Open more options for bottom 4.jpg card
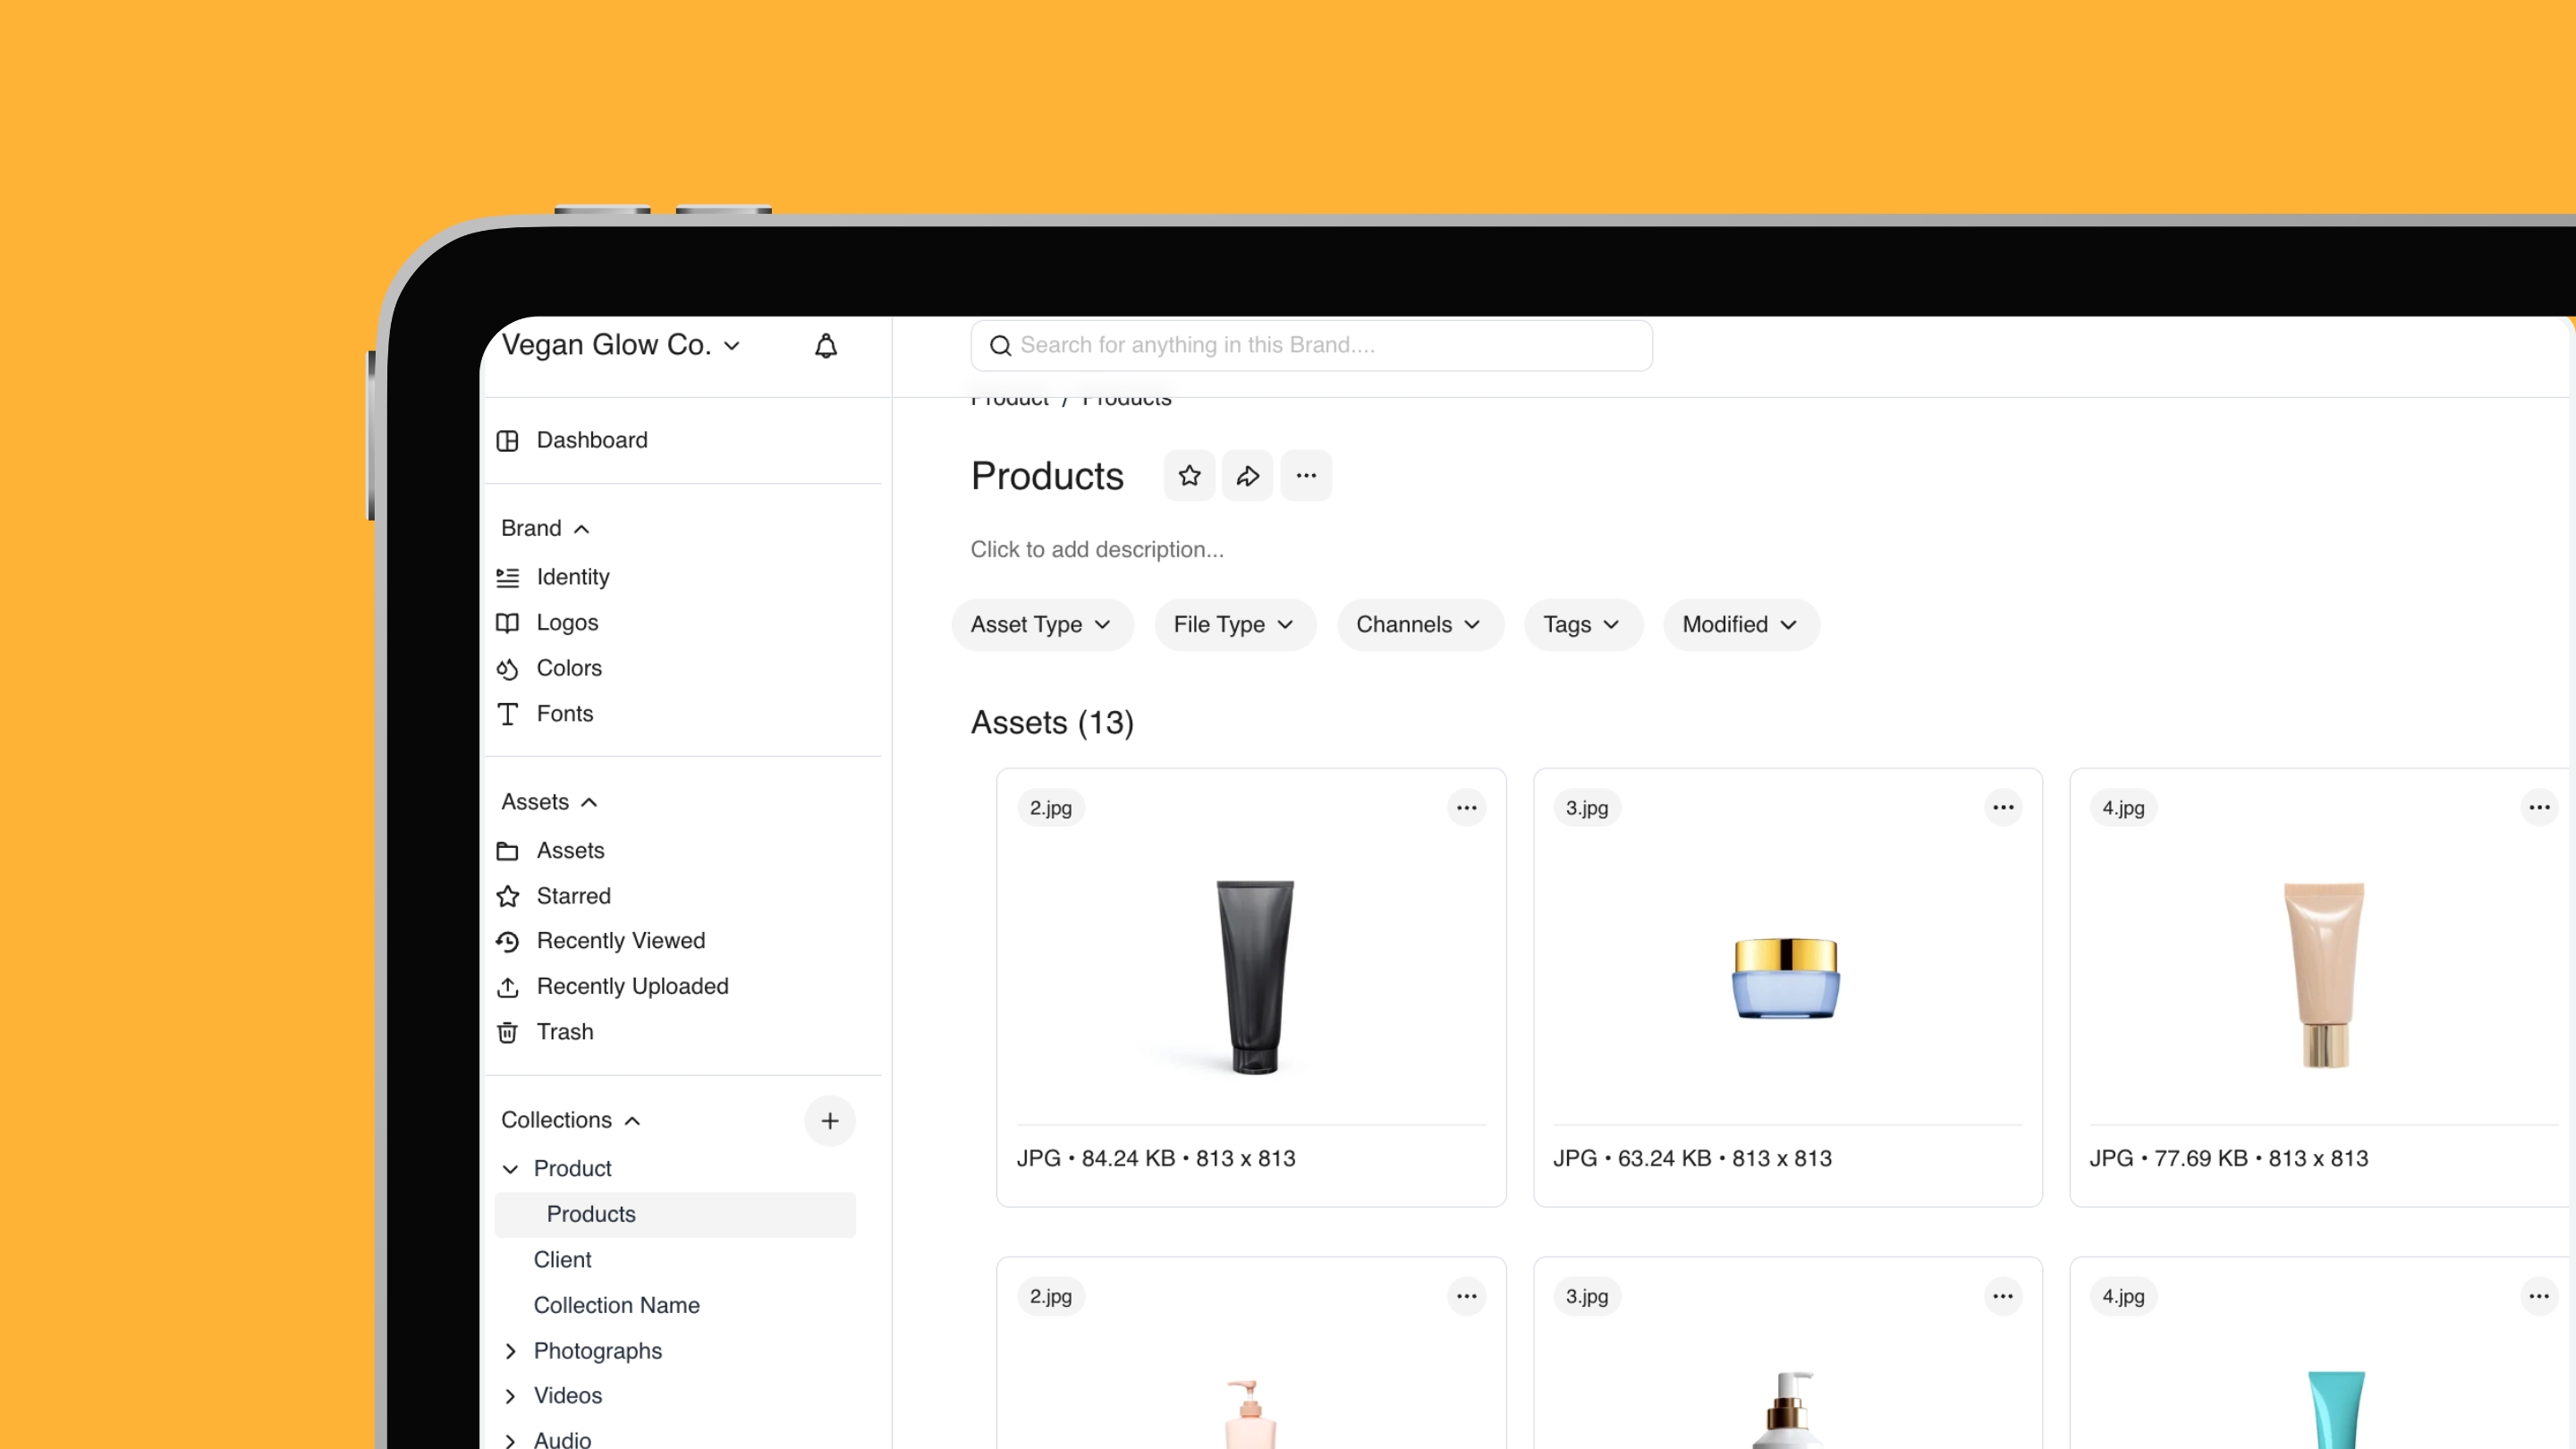Screen dimensions: 2576x1449 click(x=2539, y=1297)
